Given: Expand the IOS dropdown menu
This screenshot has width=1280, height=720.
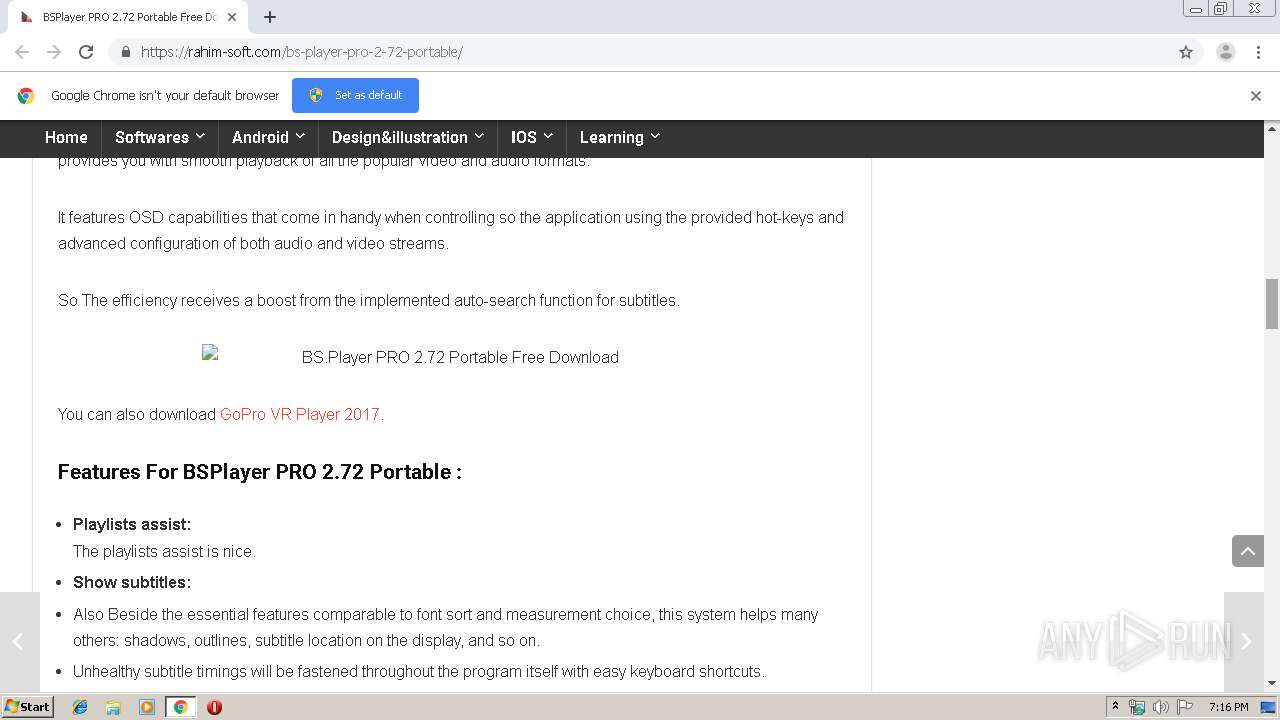Looking at the screenshot, I should click(x=532, y=137).
